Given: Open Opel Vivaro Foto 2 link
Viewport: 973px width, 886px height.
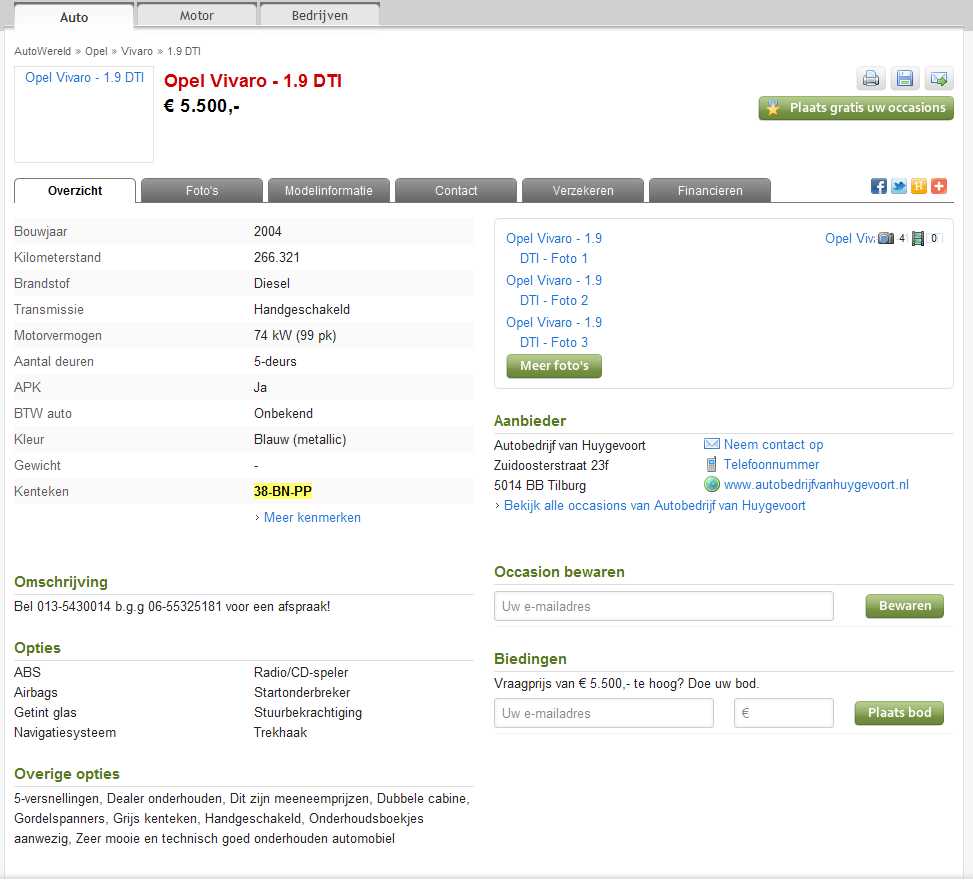Looking at the screenshot, I should 554,290.
